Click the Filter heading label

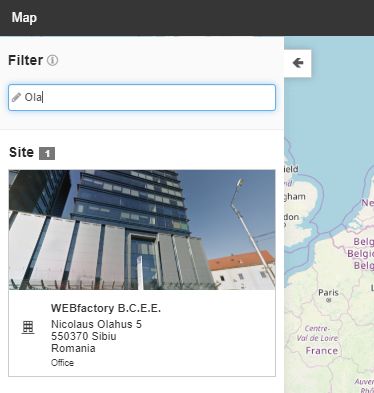click(x=26, y=60)
